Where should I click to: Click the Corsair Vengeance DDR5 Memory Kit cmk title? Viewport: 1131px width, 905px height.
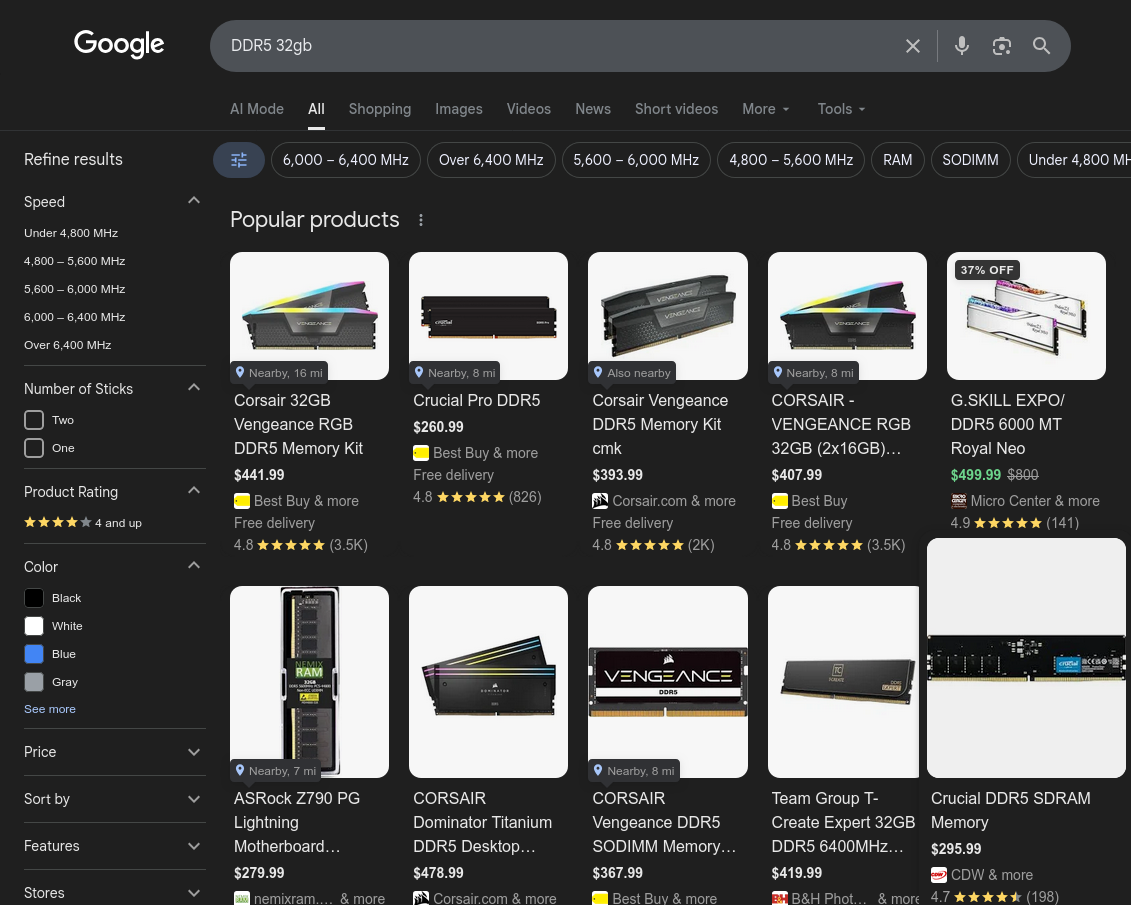660,424
